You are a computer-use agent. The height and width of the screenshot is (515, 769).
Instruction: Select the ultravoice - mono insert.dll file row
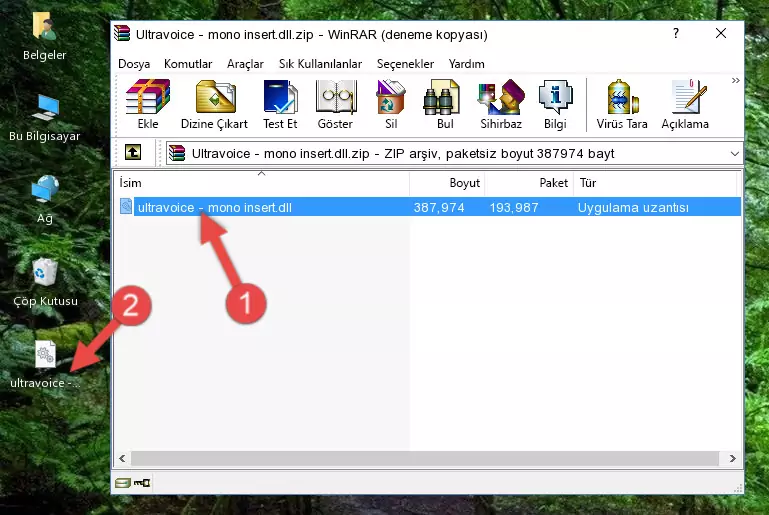click(429, 207)
